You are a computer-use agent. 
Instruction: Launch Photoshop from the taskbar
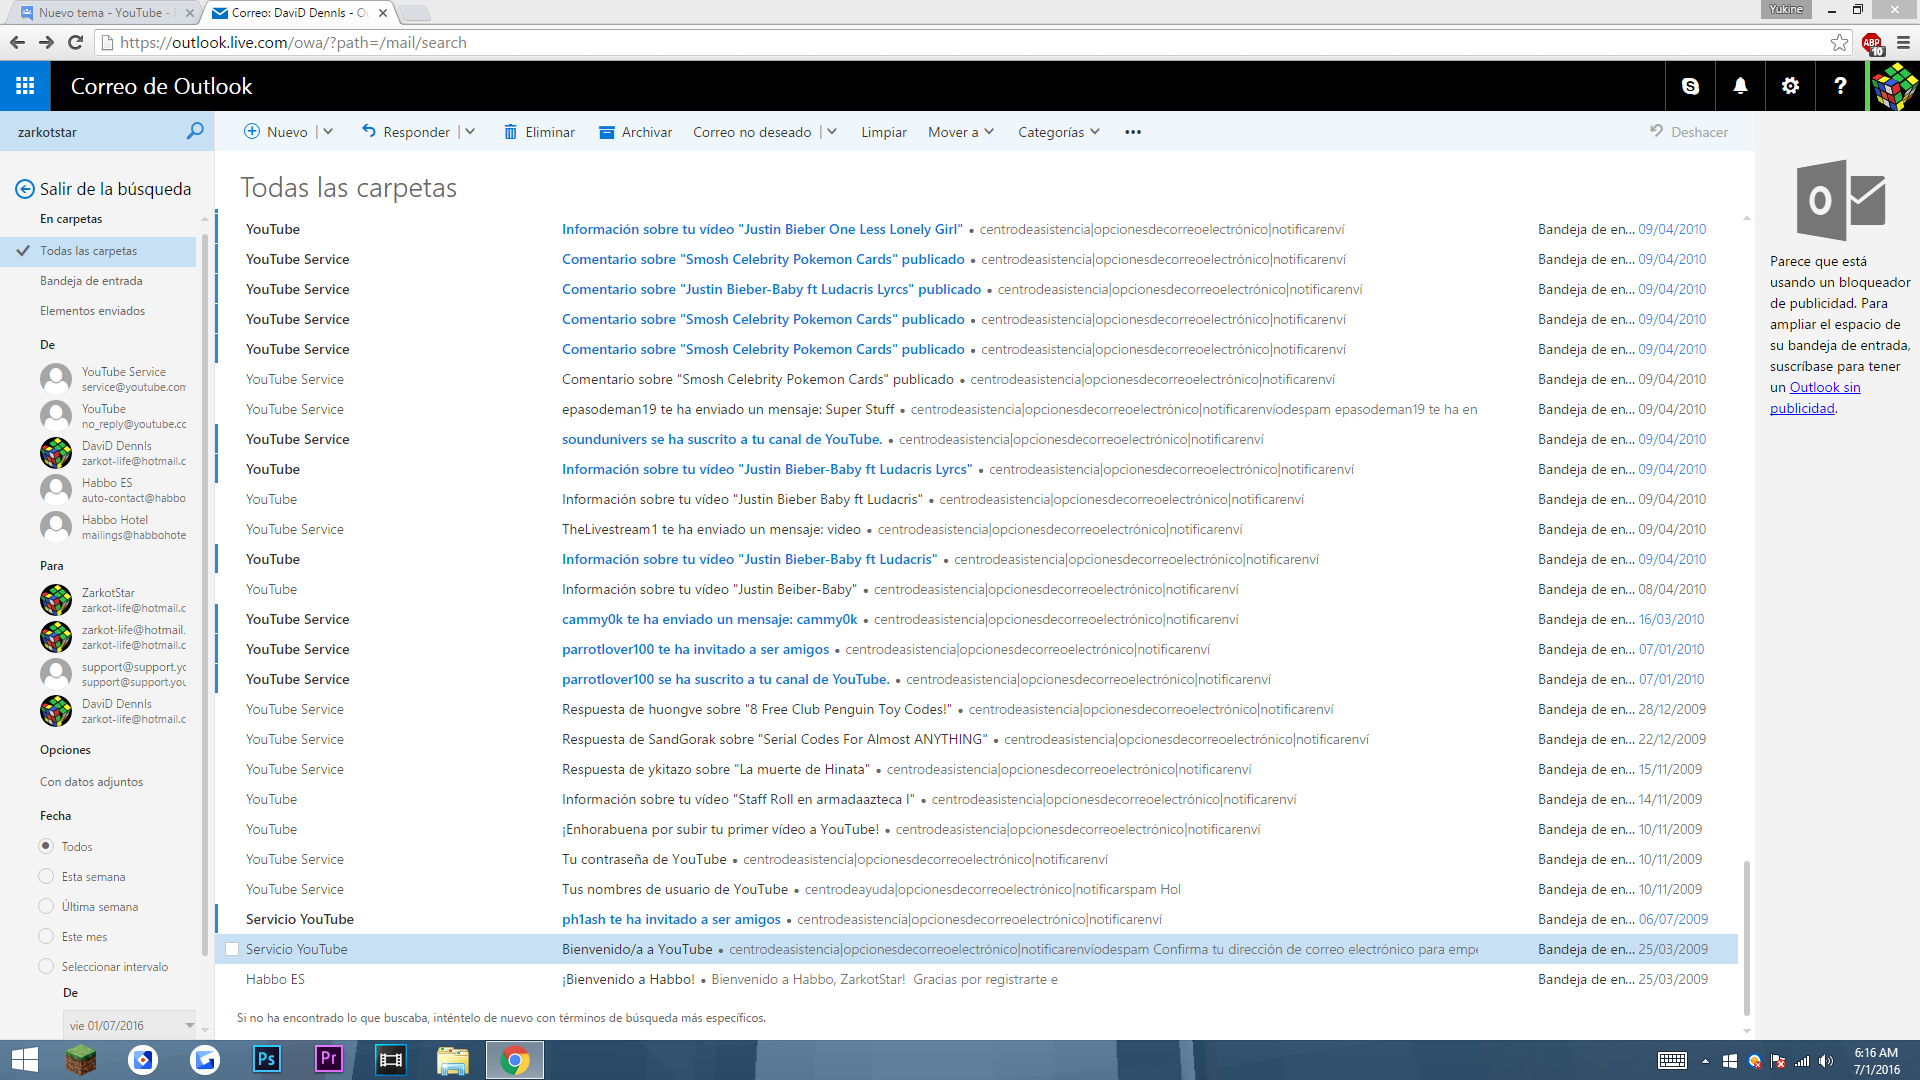(x=267, y=1060)
